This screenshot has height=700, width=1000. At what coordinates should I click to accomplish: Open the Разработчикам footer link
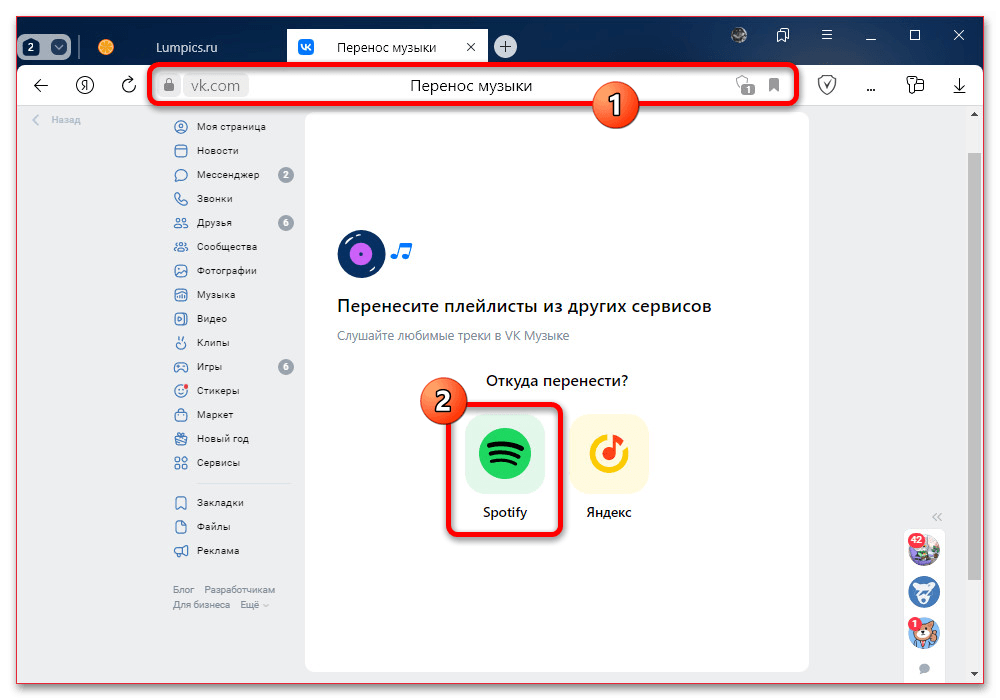(240, 590)
